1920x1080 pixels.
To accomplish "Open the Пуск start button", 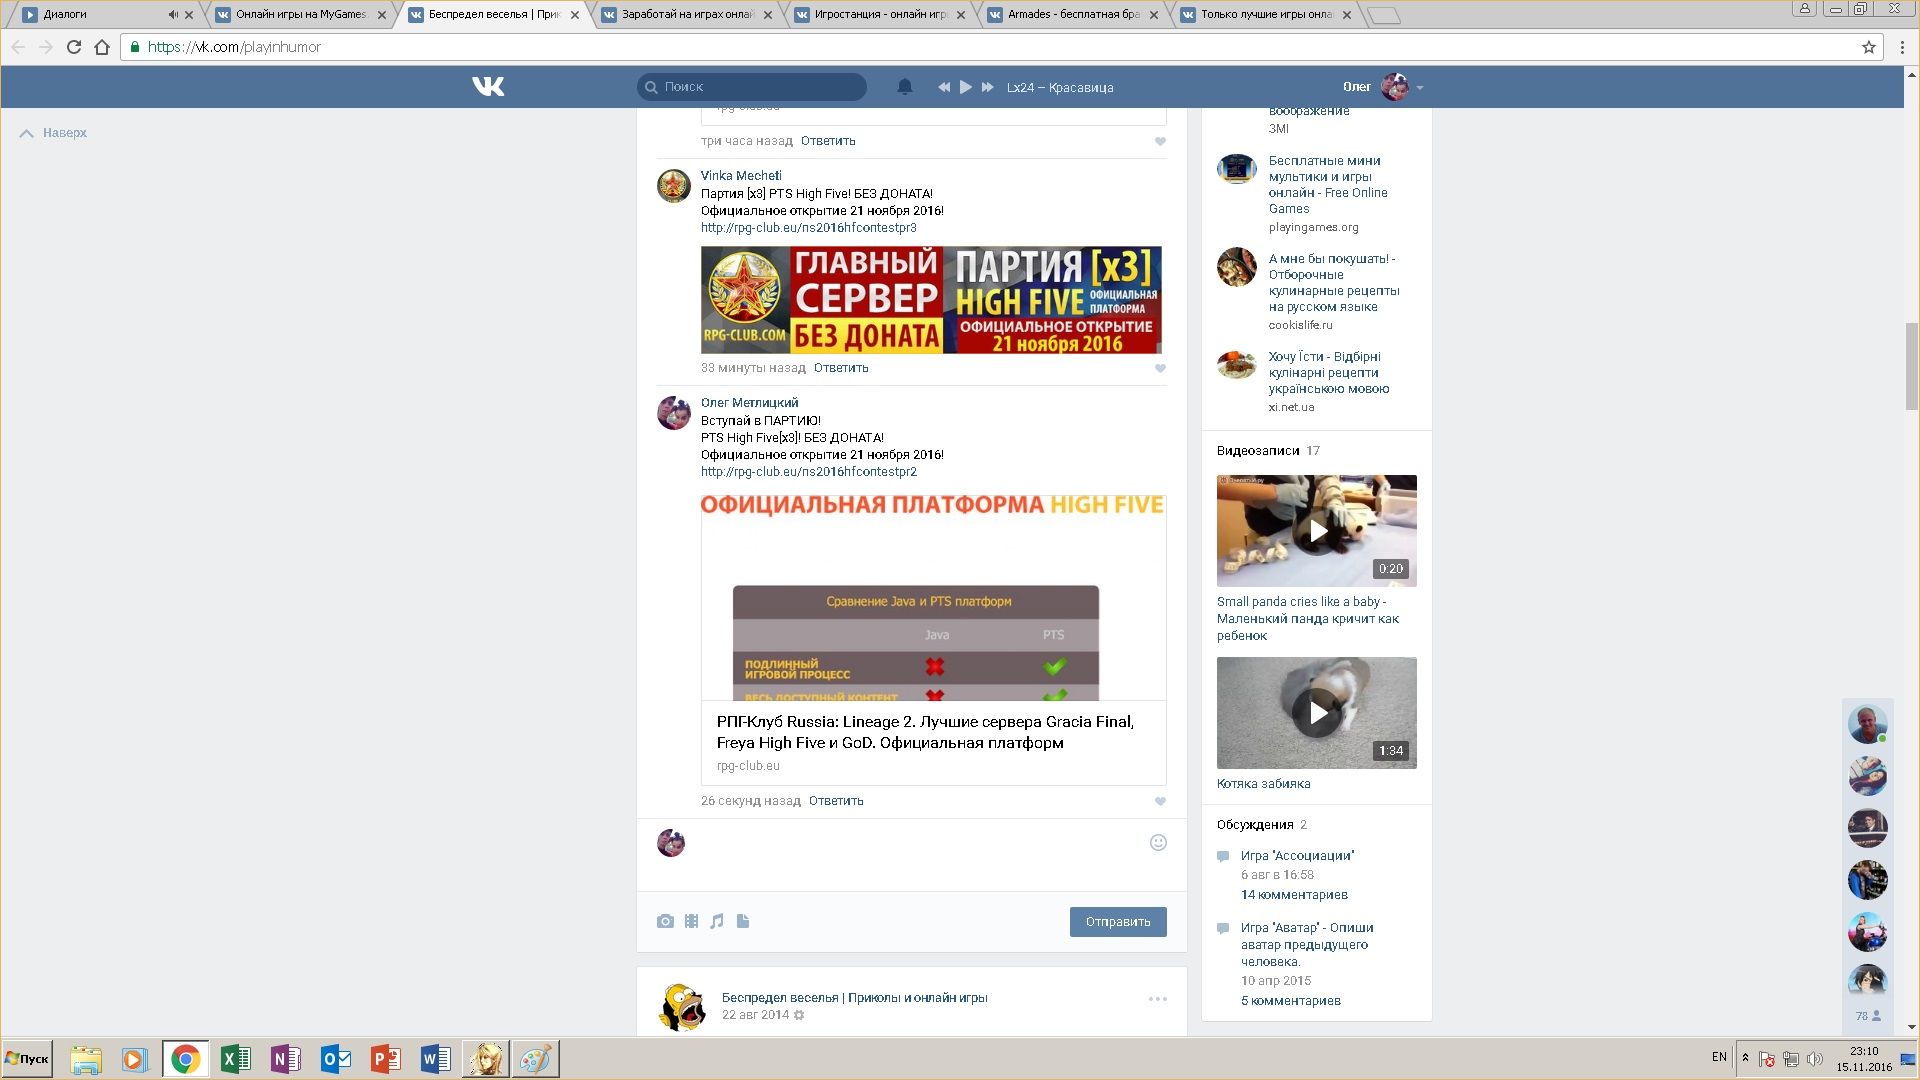I will 27,1059.
